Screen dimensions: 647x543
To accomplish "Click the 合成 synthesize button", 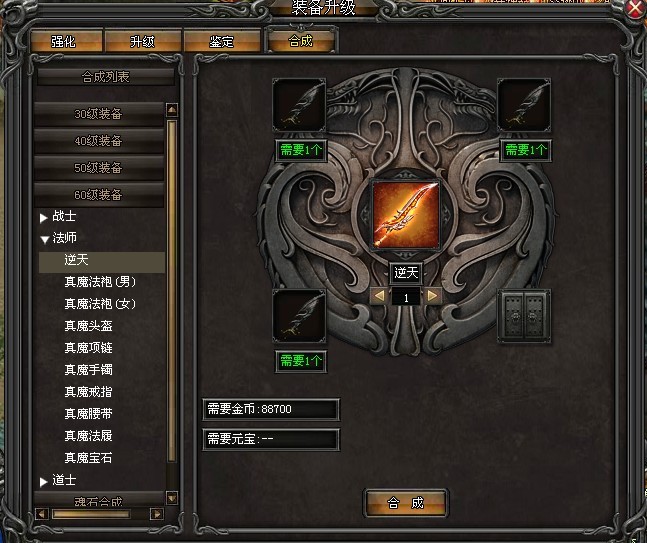I will 406,503.
